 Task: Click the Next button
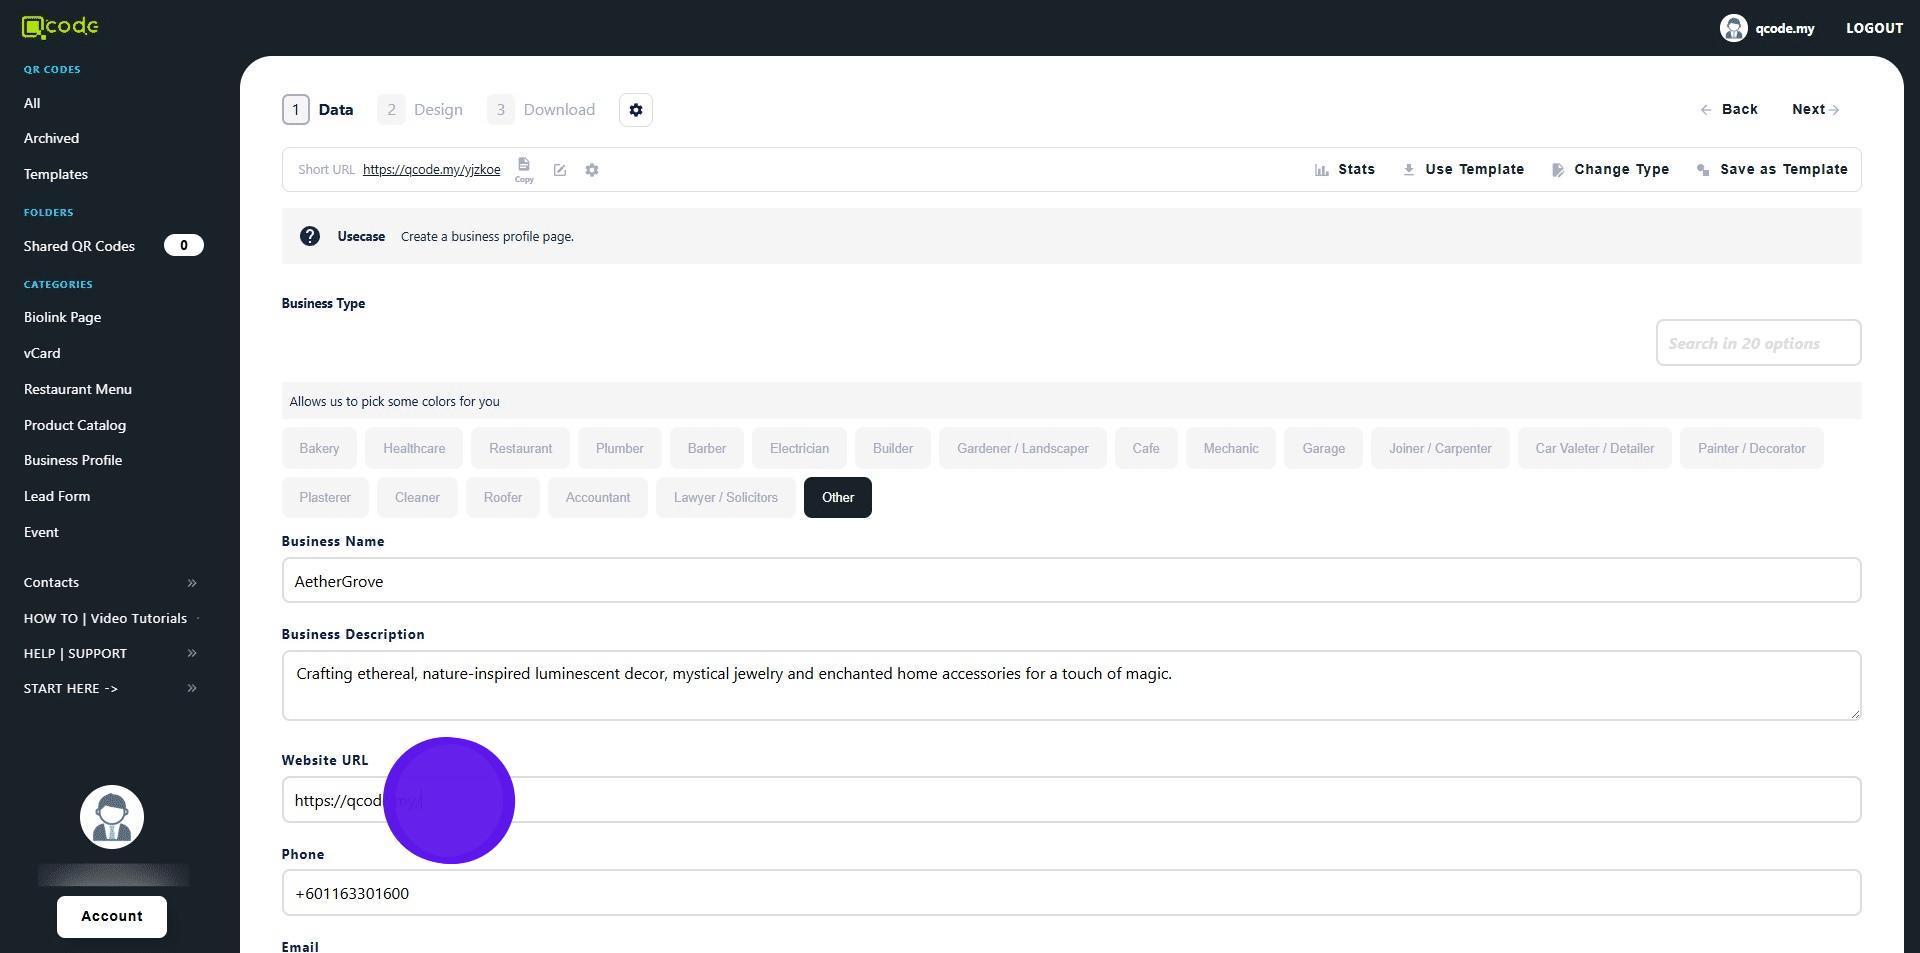tap(1814, 110)
